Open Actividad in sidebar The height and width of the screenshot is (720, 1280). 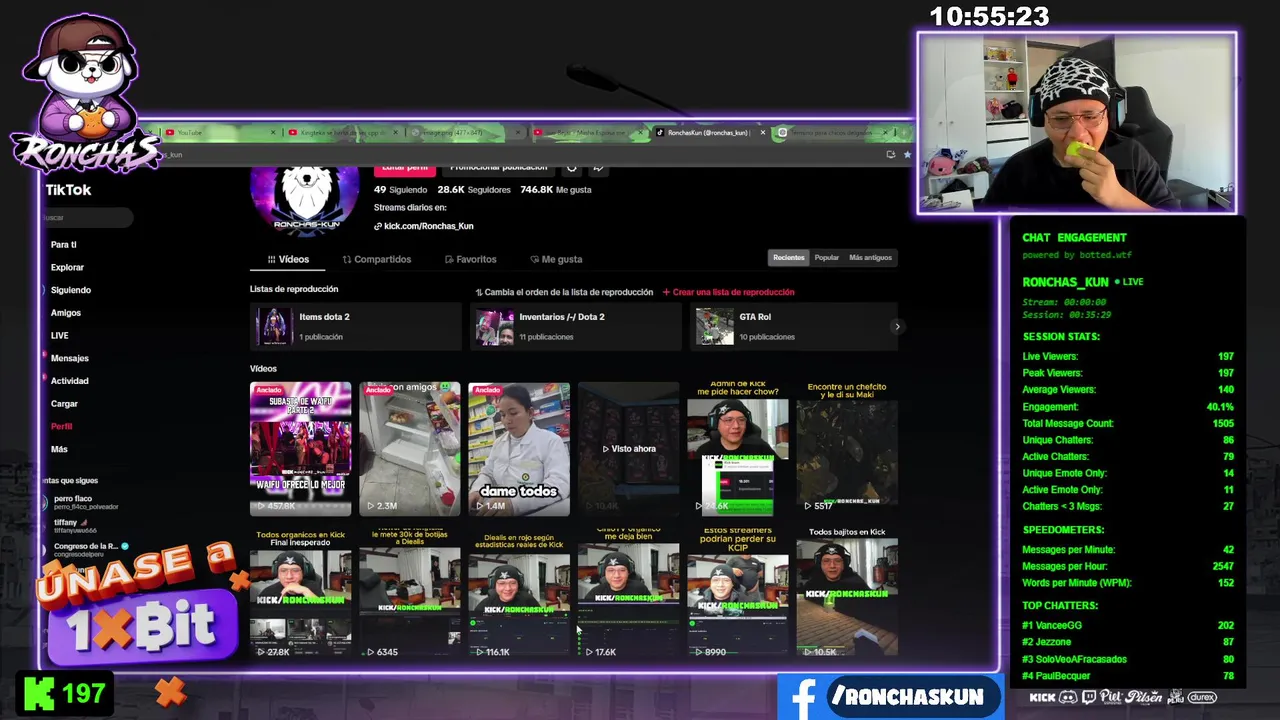pyautogui.click(x=70, y=381)
